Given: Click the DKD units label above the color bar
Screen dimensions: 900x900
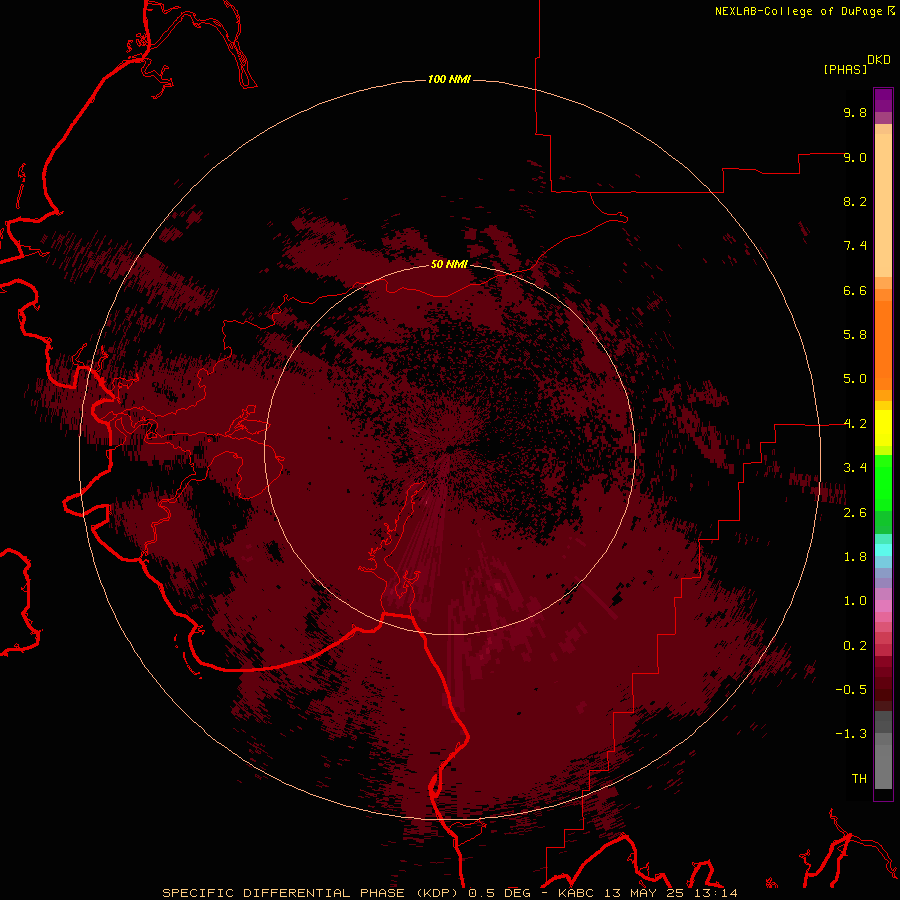Looking at the screenshot, I should 878,60.
